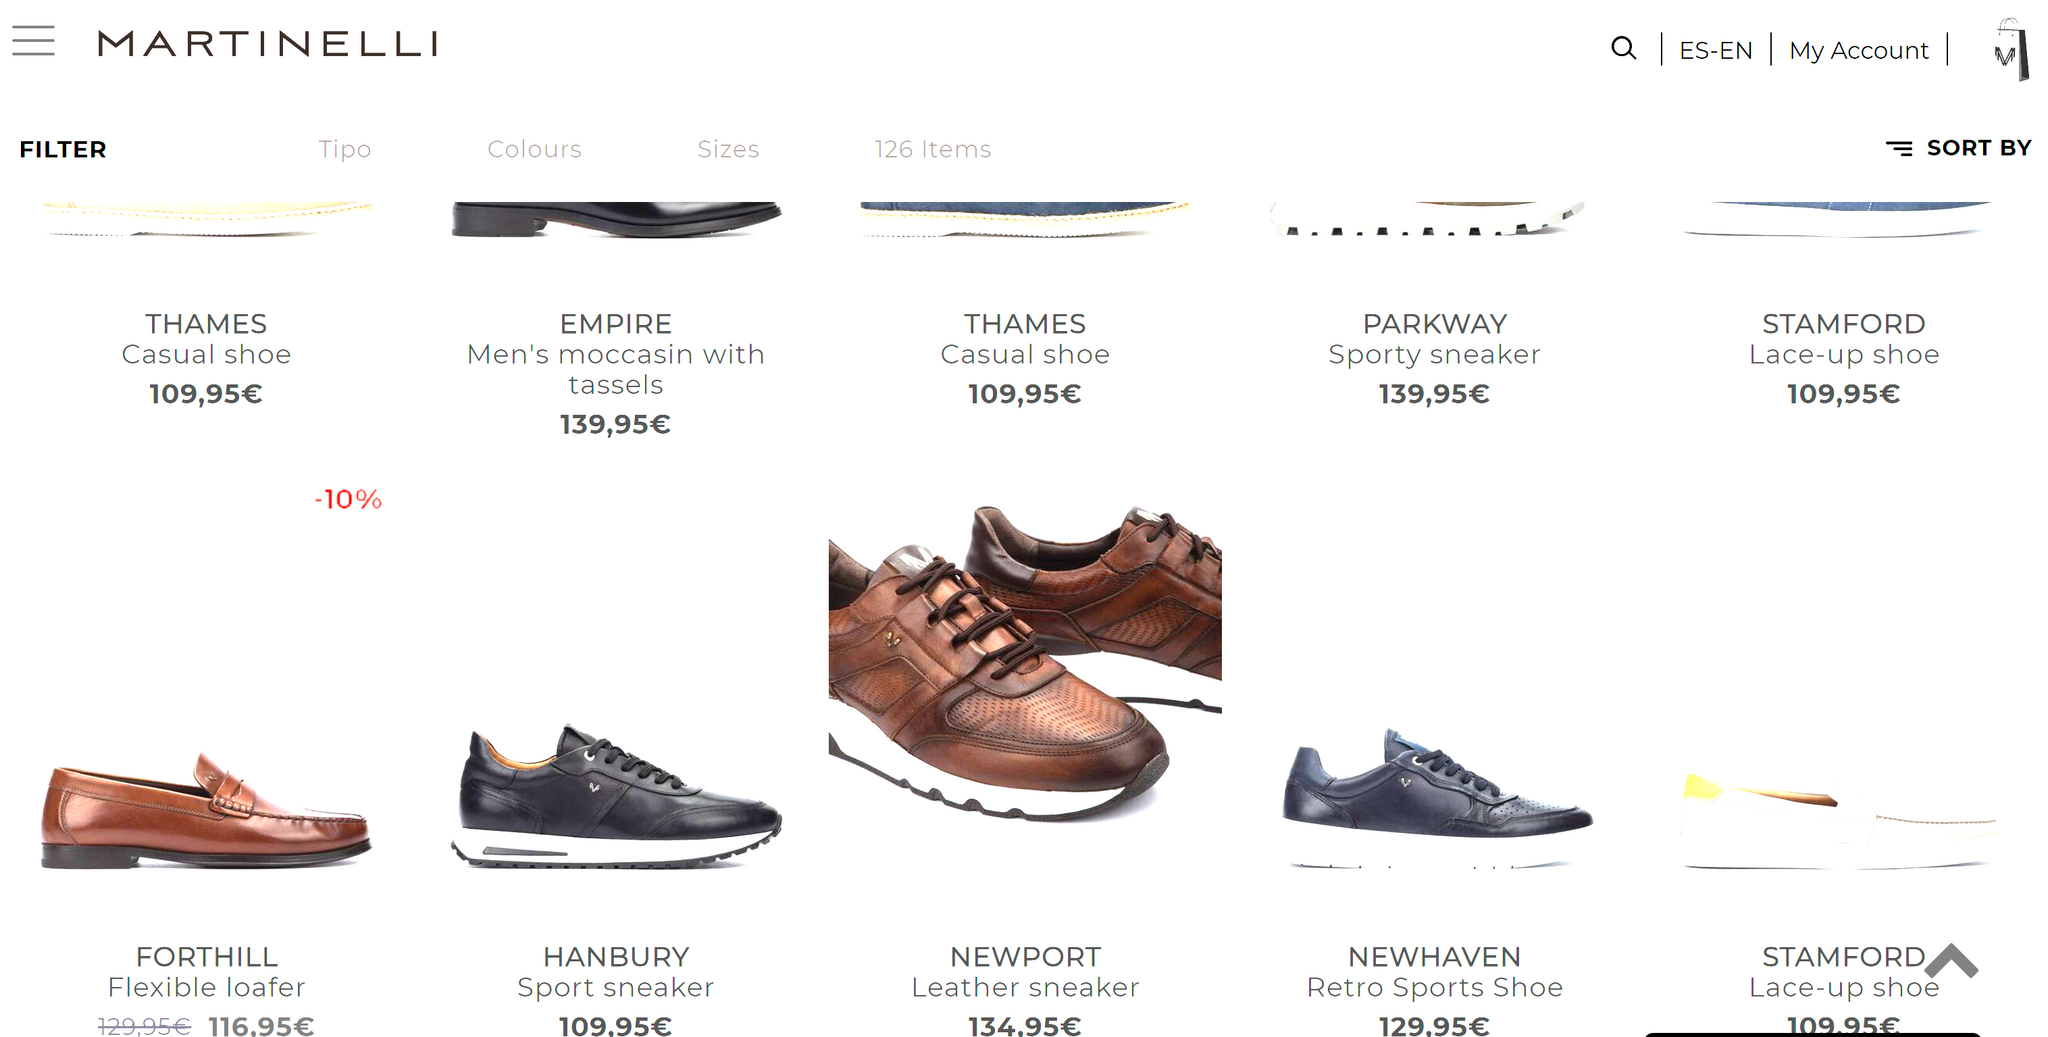The width and height of the screenshot is (2048, 1037).
Task: Click the sort lines icon
Action: tap(1899, 148)
